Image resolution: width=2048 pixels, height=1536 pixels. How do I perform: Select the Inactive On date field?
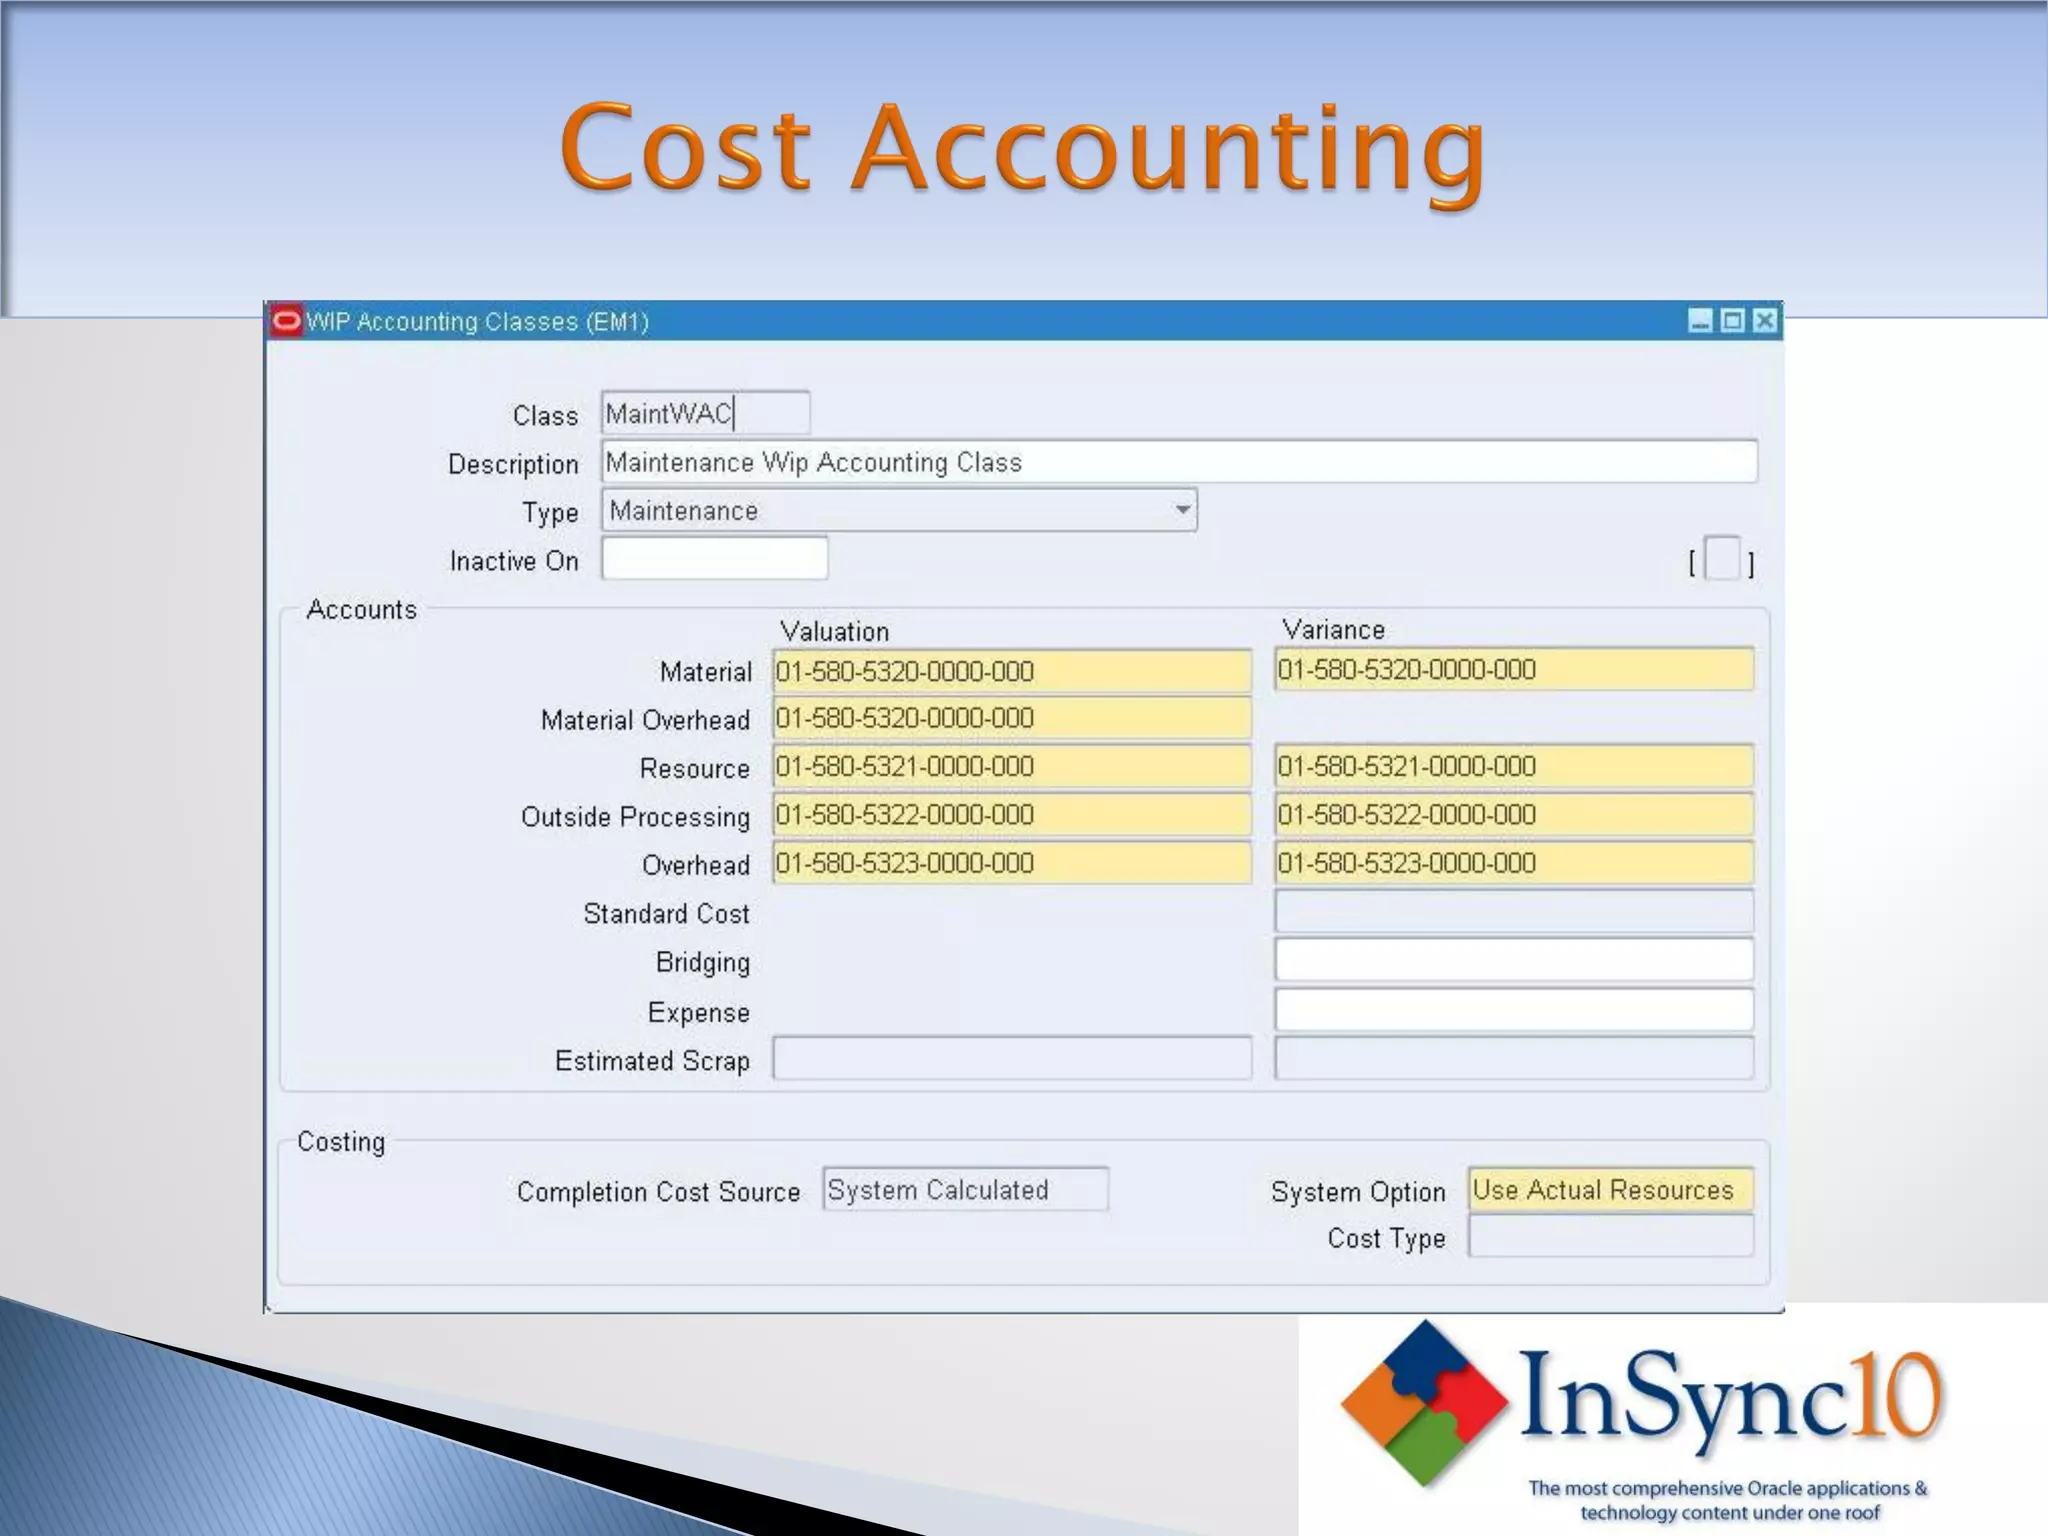714,559
